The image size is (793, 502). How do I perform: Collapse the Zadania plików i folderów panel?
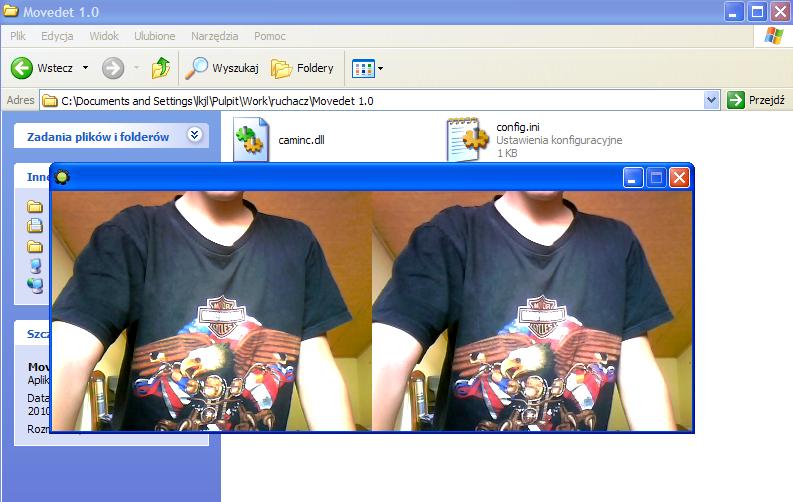point(194,136)
